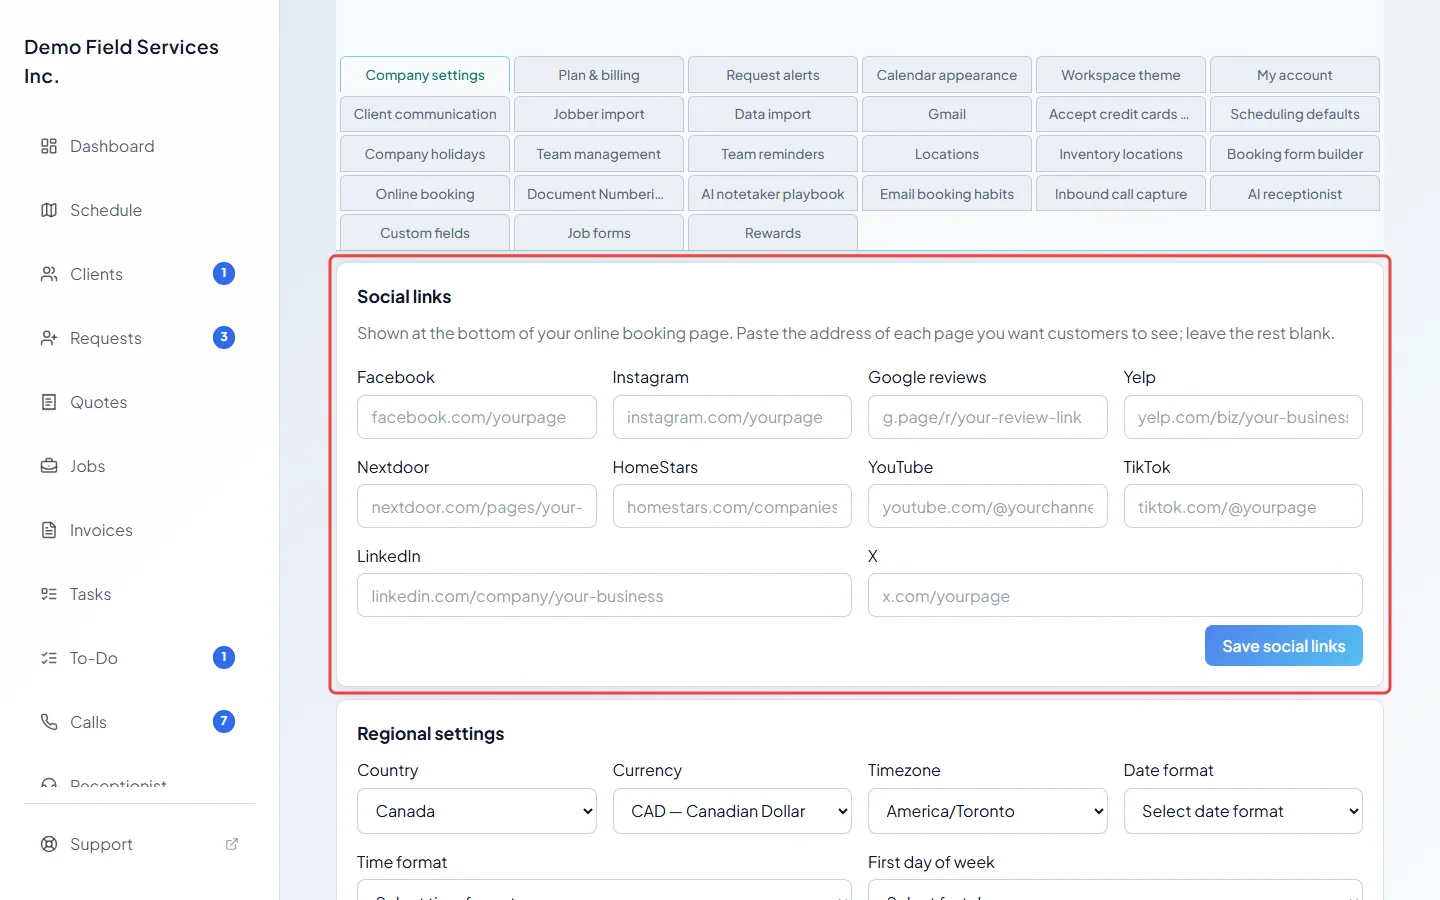Open the Country dropdown showing Canada
This screenshot has height=900, width=1440.
pos(477,811)
